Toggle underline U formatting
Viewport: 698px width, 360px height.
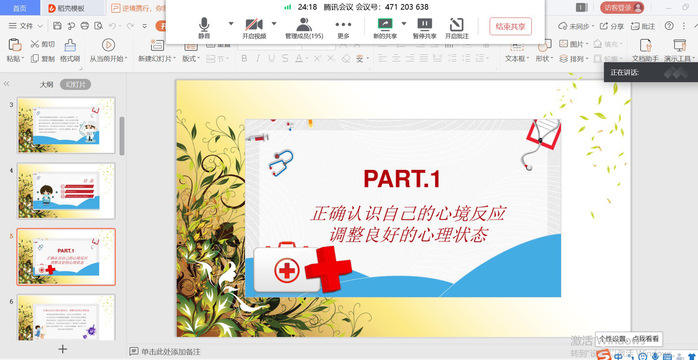(x=272, y=58)
